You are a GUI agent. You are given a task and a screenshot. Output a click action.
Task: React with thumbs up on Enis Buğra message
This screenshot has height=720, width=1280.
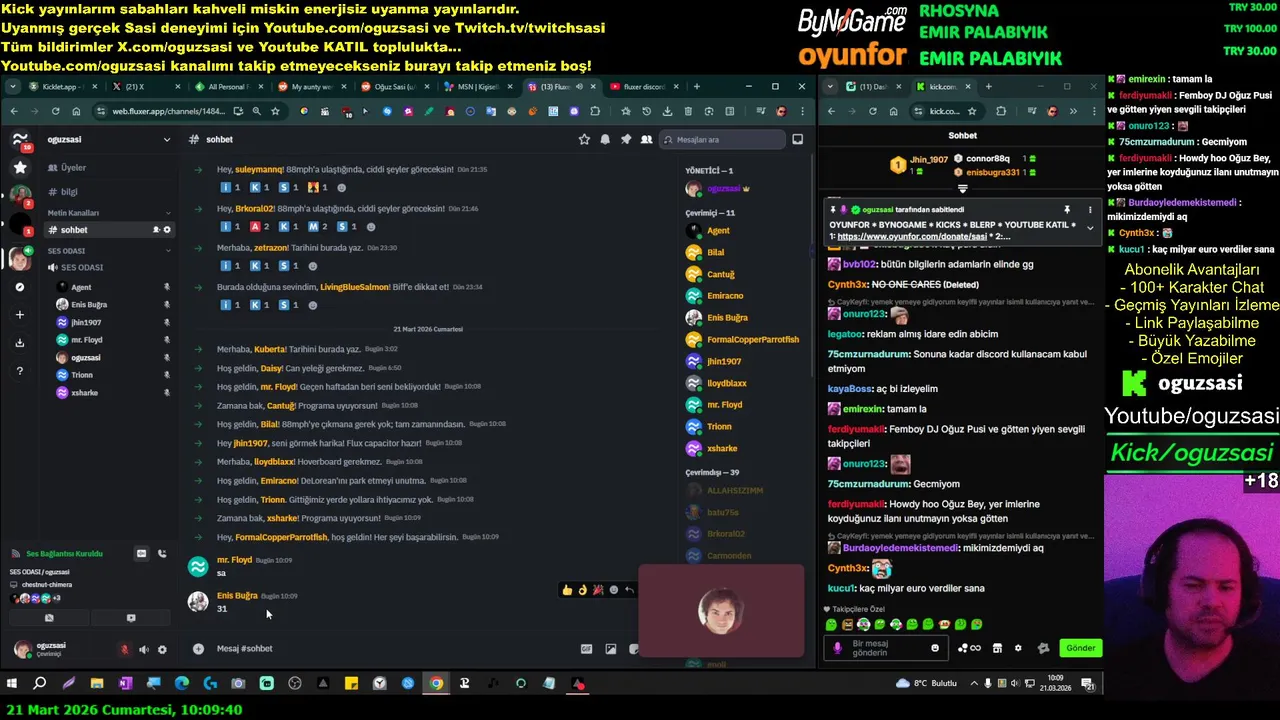567,590
